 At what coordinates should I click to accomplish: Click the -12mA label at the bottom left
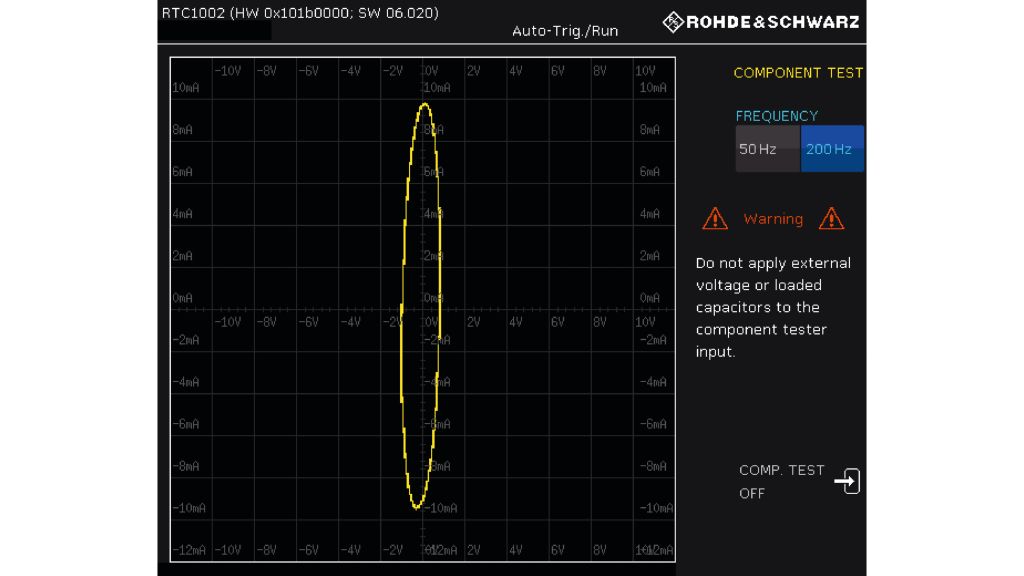click(x=189, y=550)
